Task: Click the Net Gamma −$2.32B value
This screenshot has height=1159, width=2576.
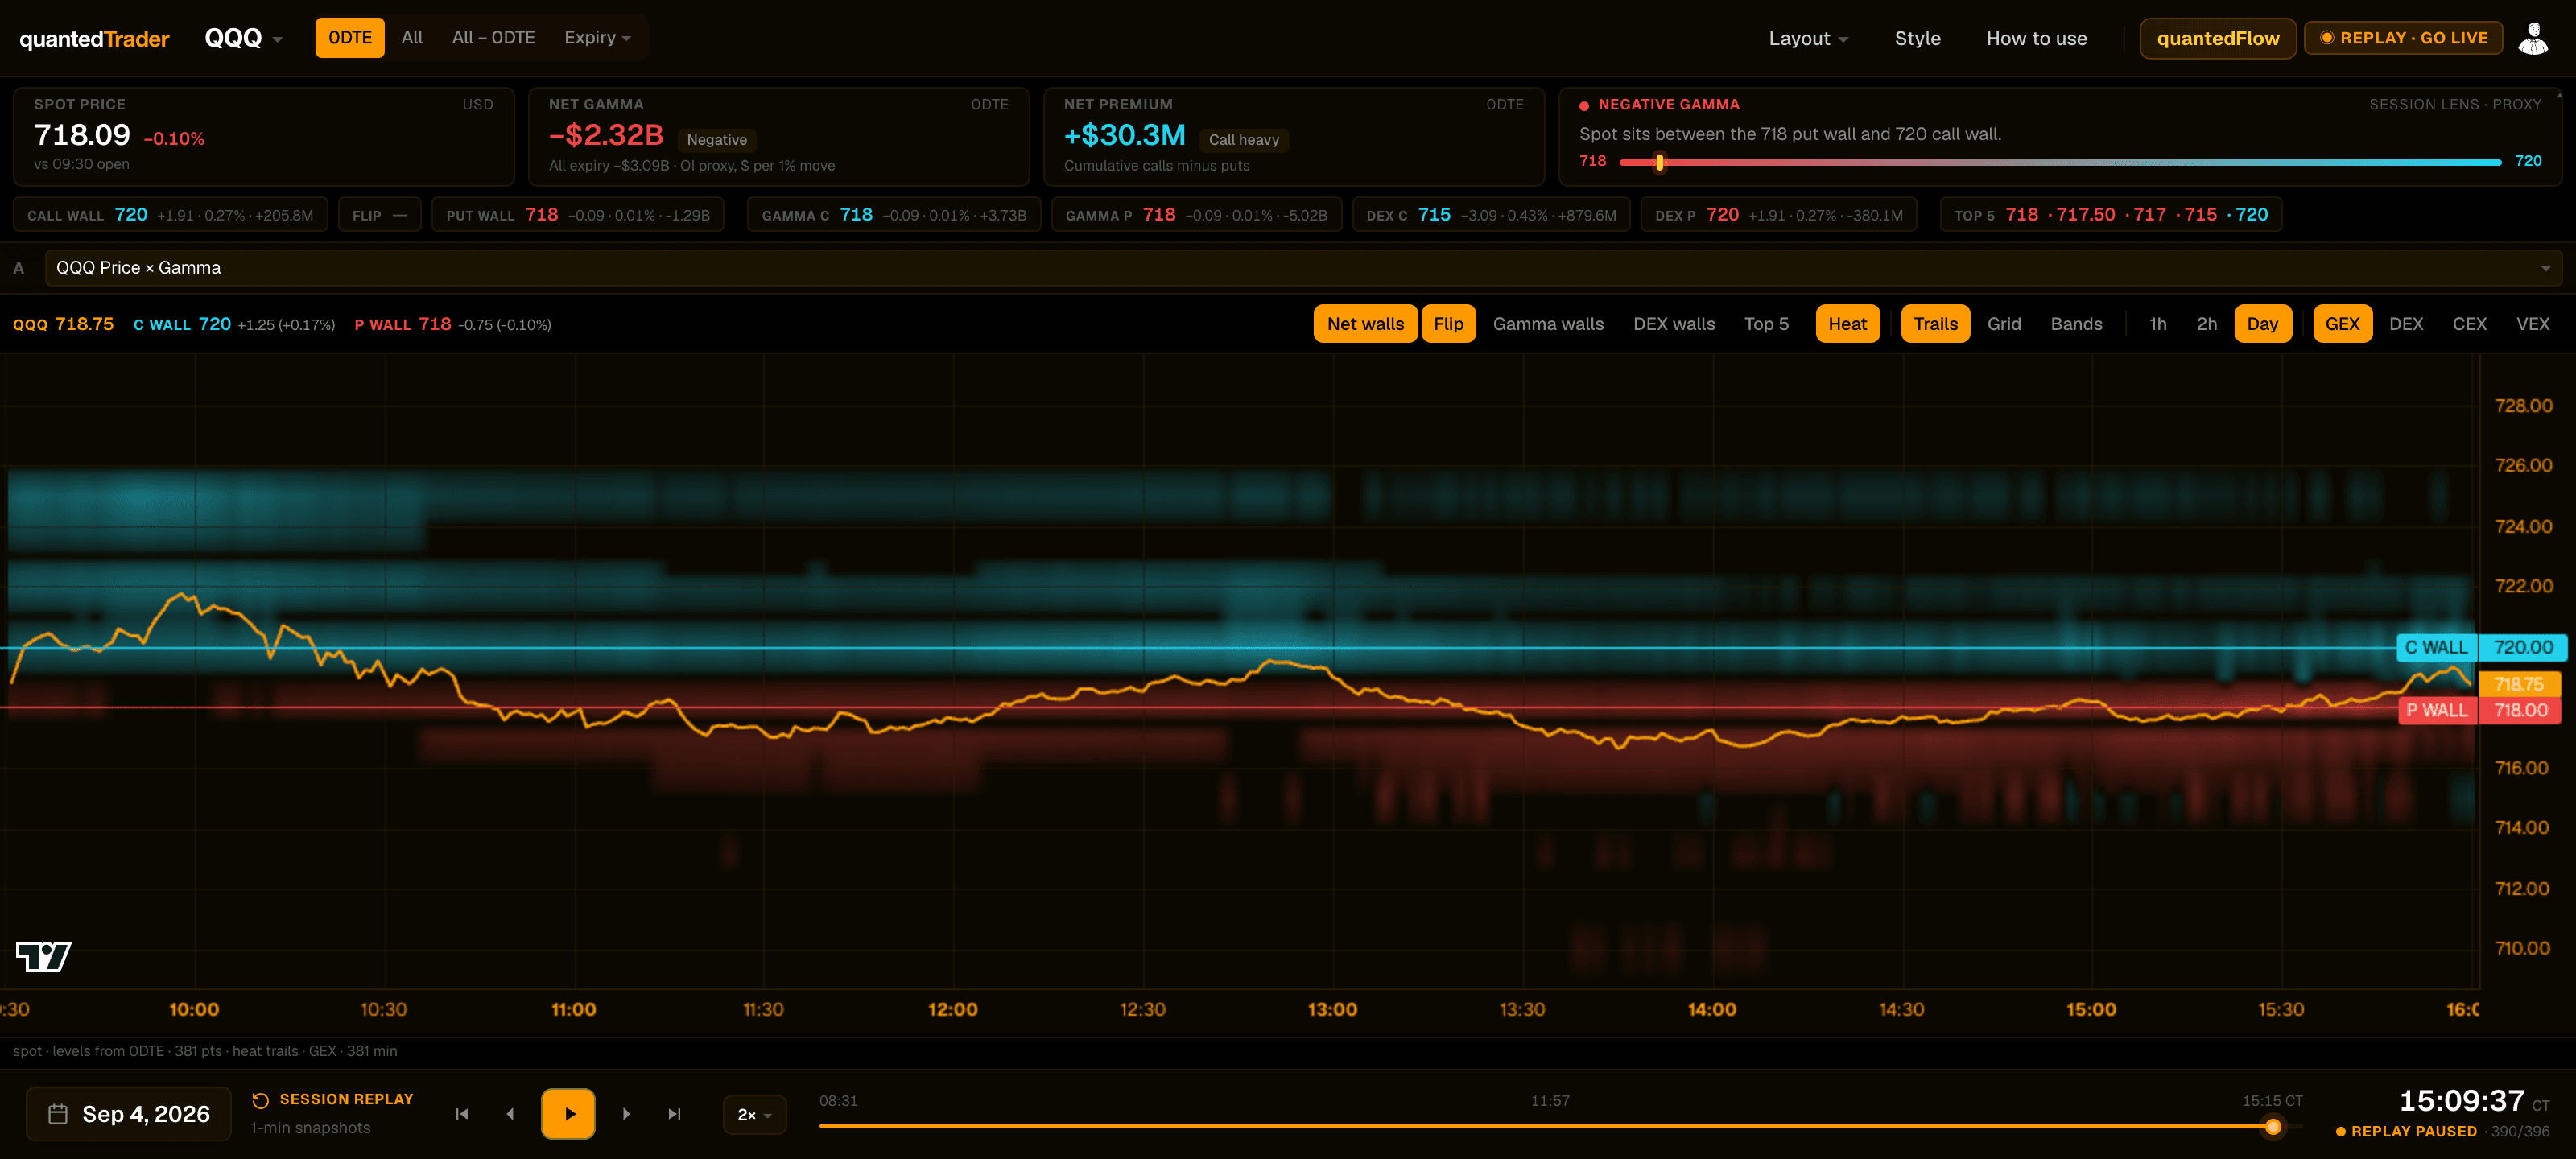Action: pos(606,135)
